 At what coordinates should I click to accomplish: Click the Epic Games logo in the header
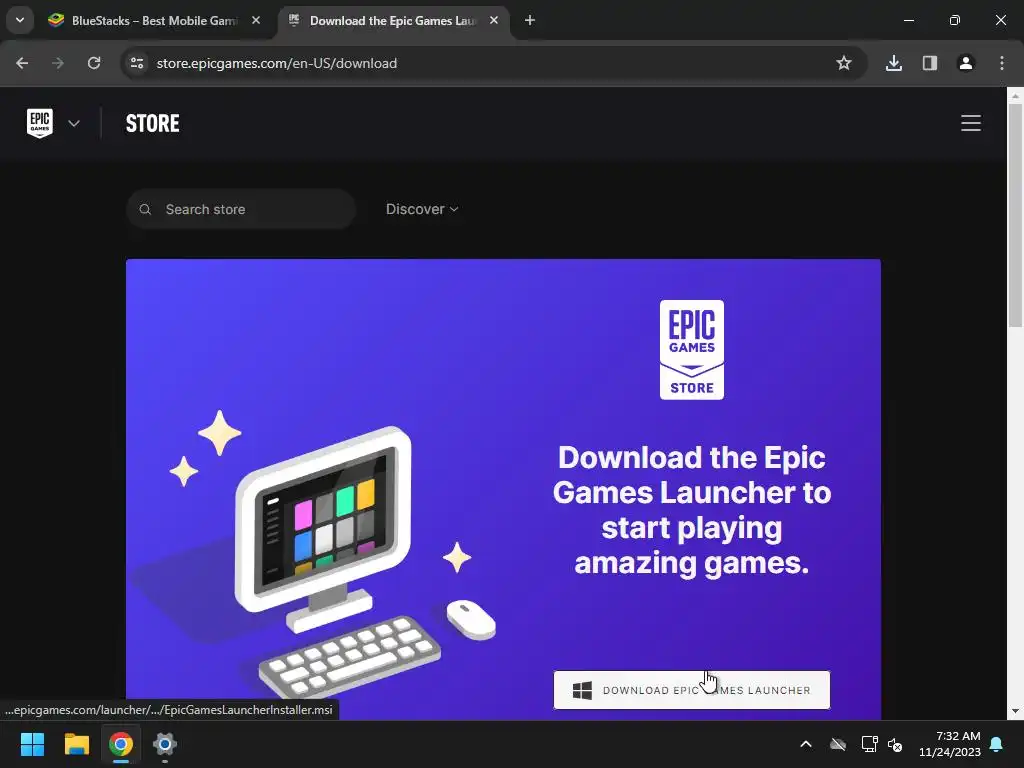40,123
